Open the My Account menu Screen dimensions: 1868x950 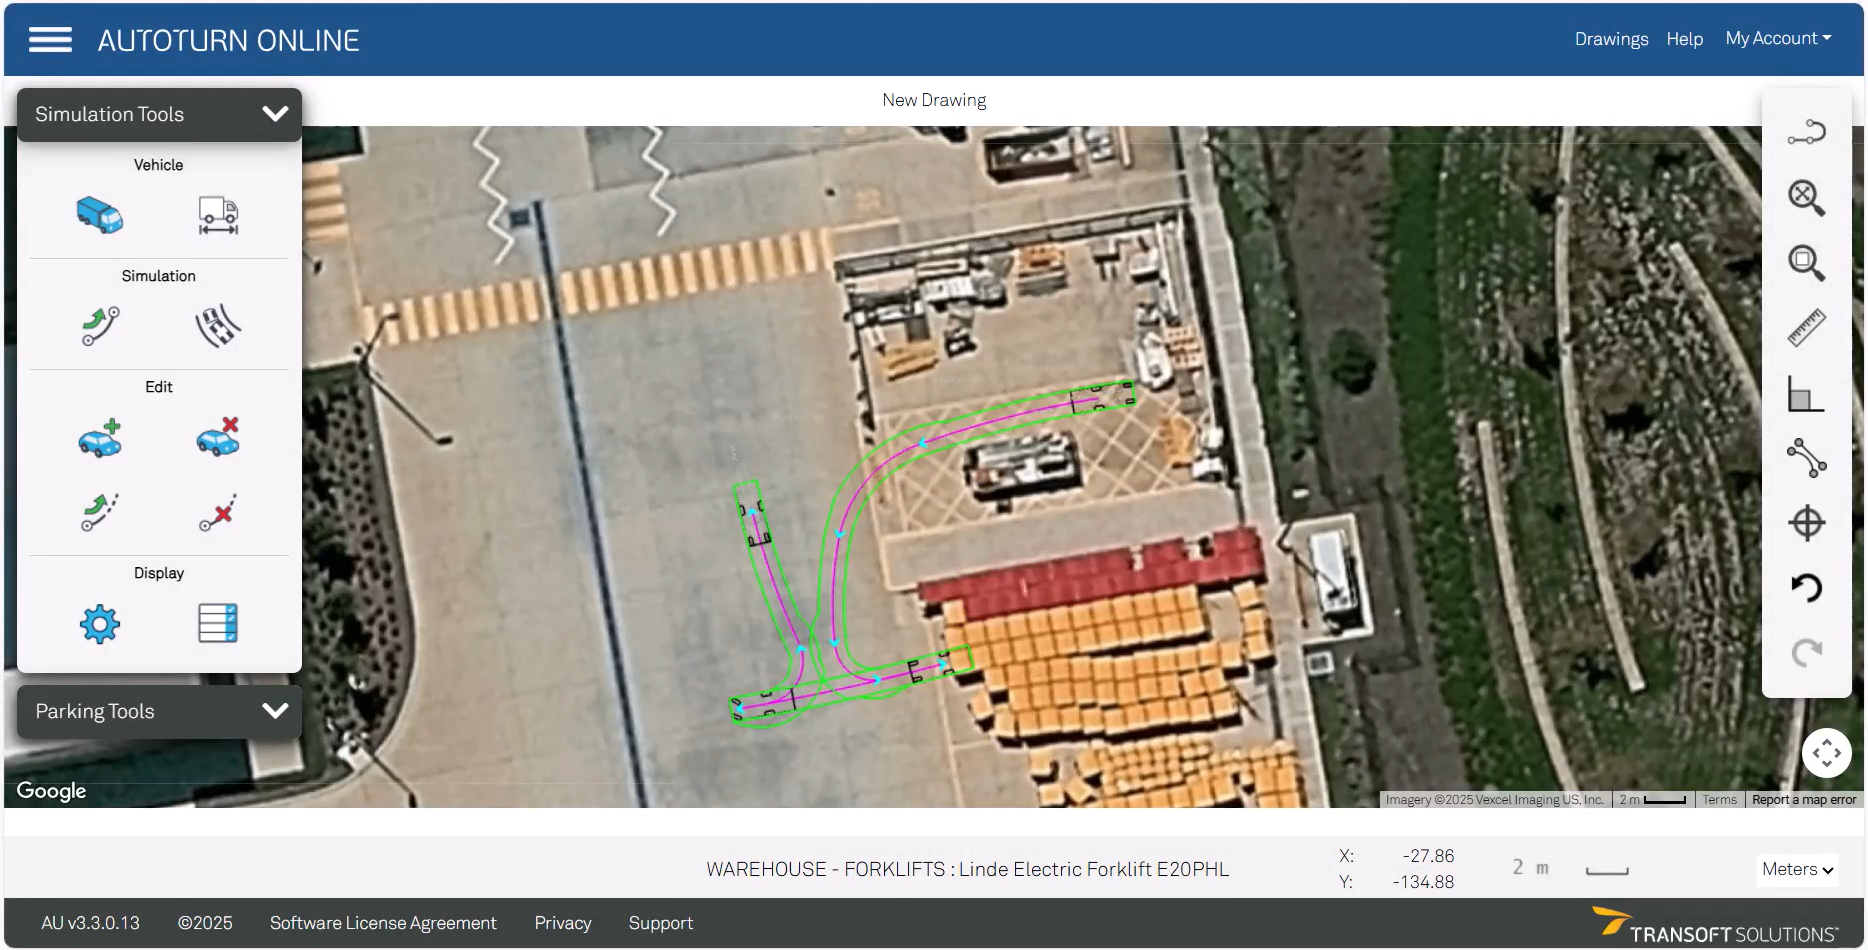tap(1778, 38)
